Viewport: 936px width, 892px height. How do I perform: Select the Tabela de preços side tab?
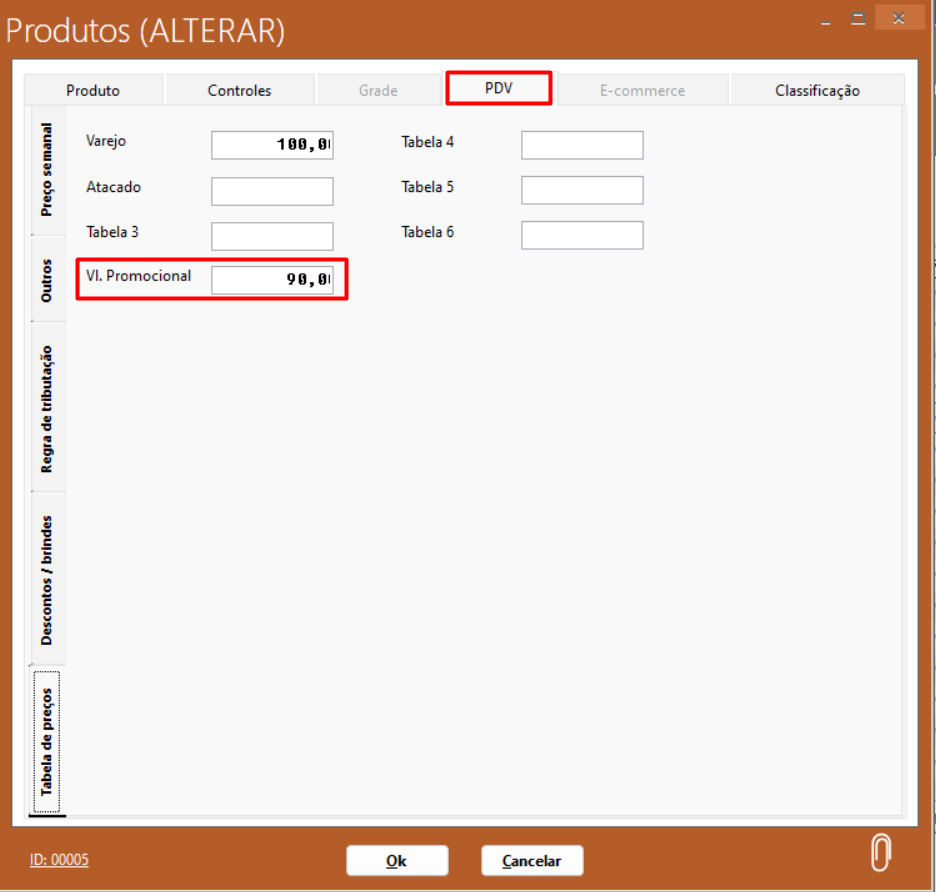[x=47, y=741]
